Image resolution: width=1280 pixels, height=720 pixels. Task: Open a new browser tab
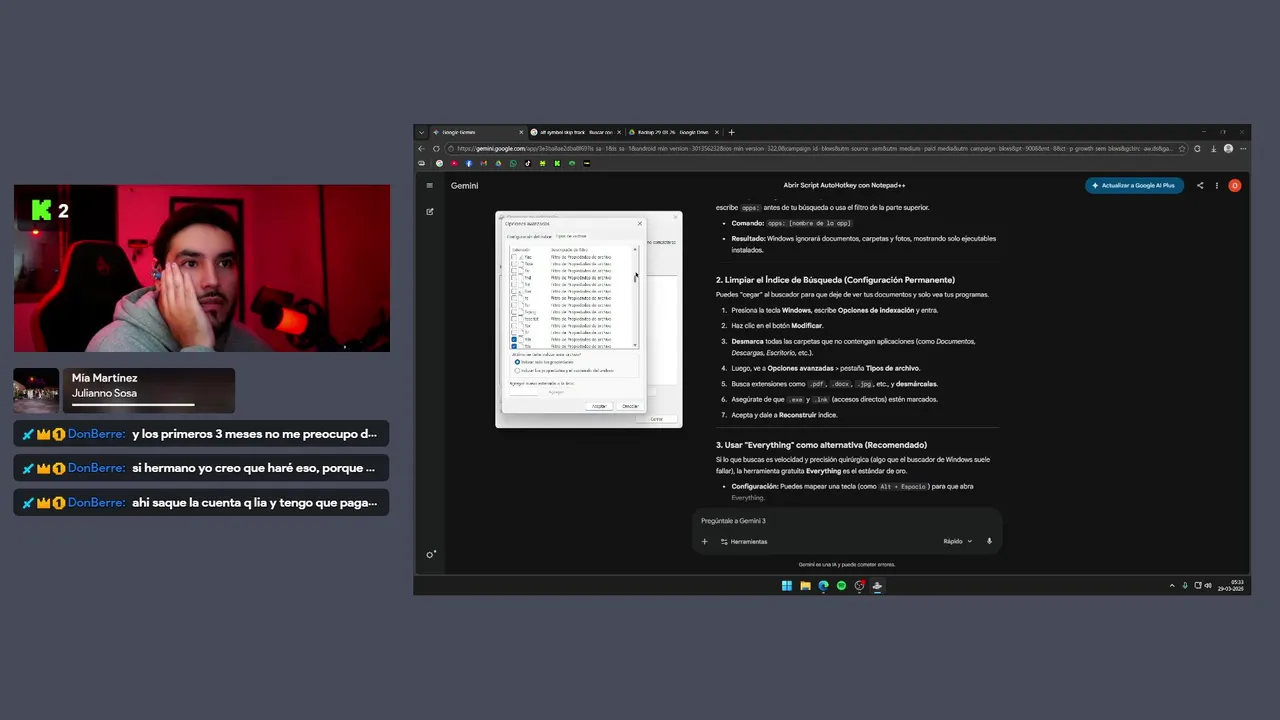click(731, 132)
